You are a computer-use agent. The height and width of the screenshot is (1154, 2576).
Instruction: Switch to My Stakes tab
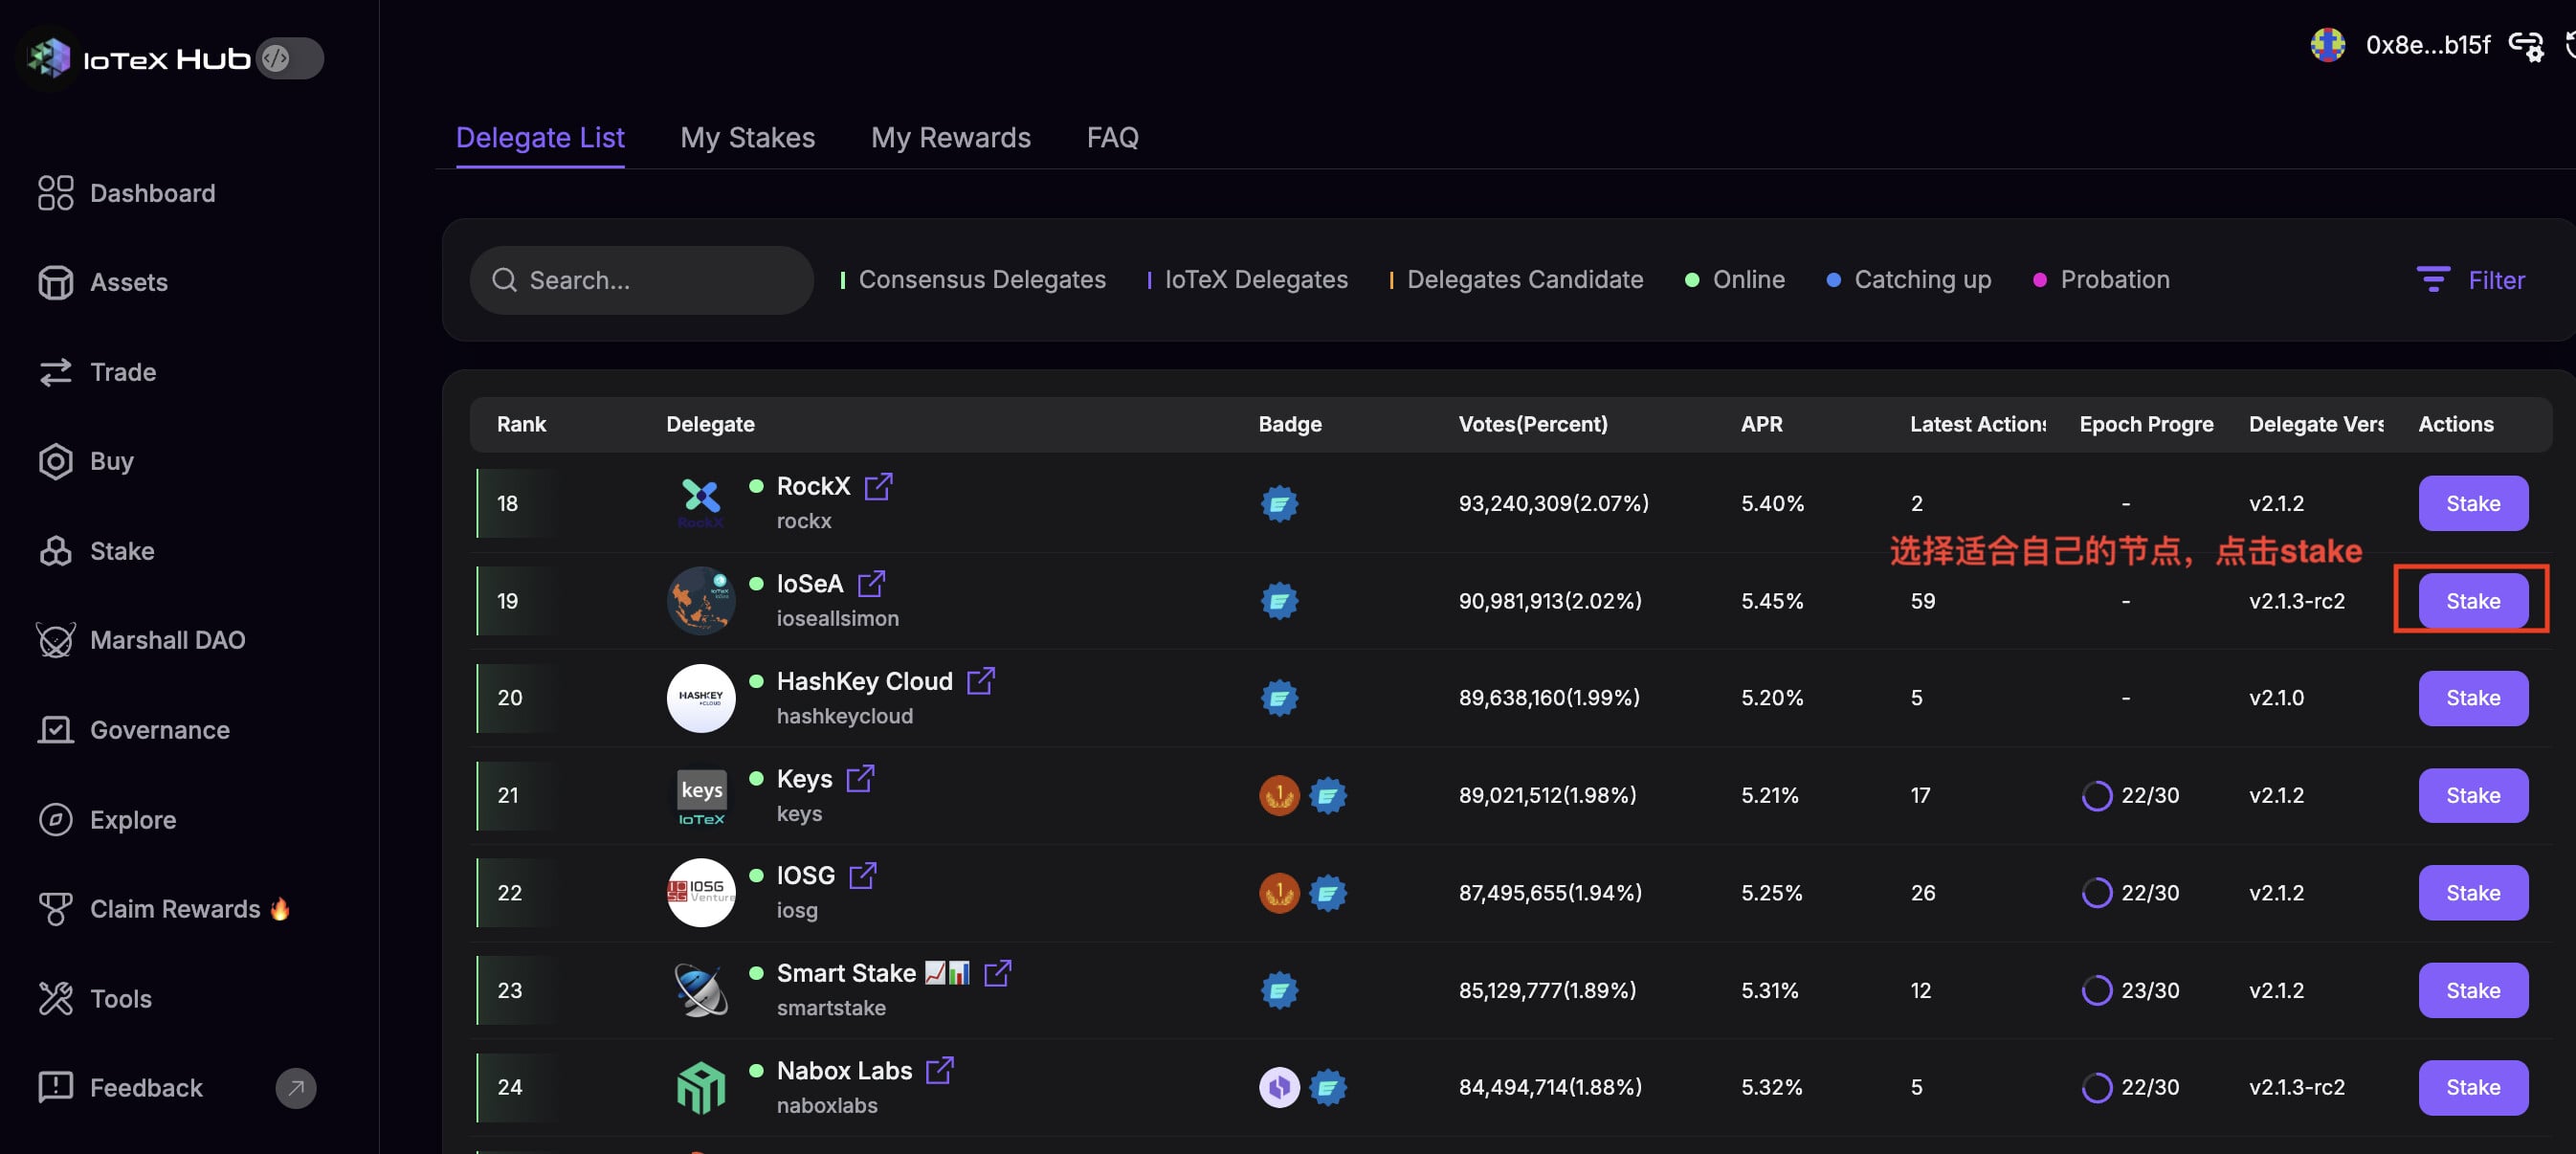click(747, 137)
